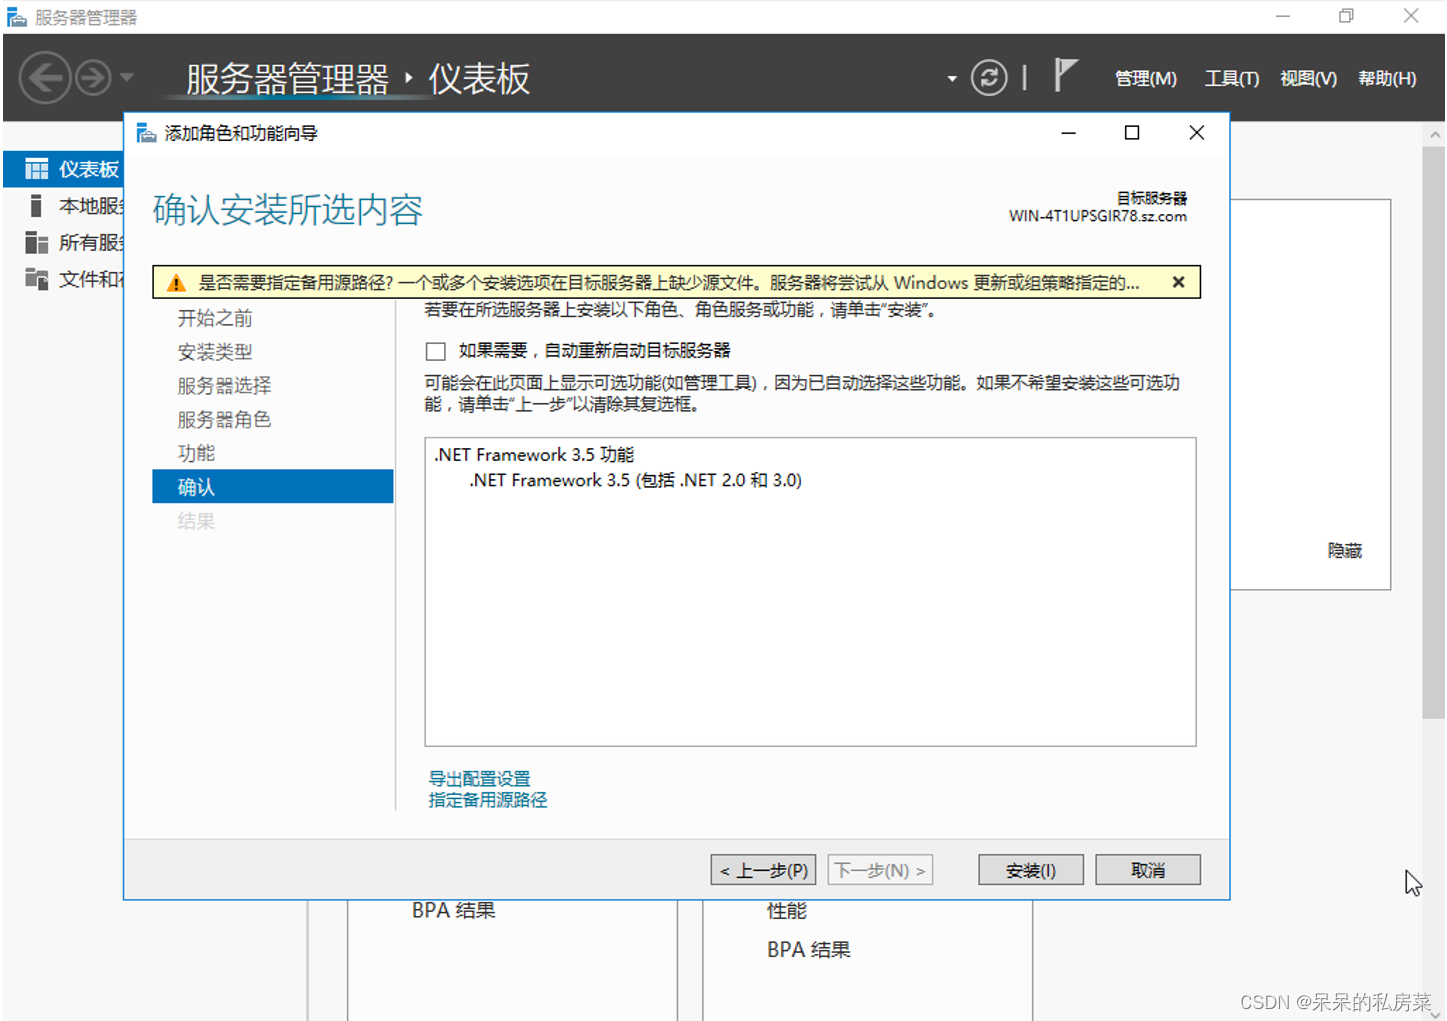Image resolution: width=1447 pixels, height=1021 pixels.
Task: Click the wizard title bar icon
Action: [146, 133]
